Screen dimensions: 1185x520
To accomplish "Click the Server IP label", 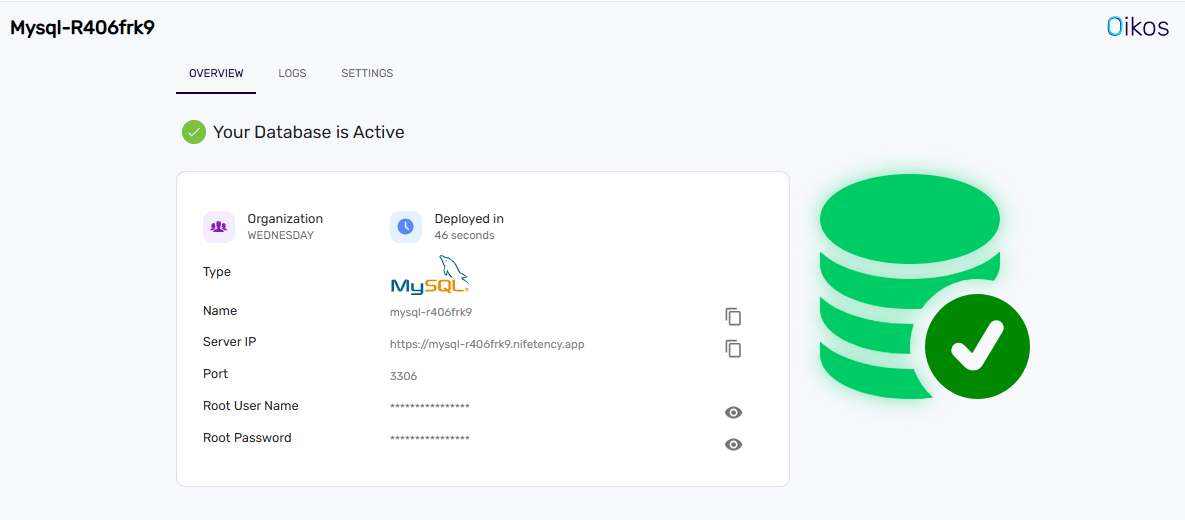I will point(230,342).
